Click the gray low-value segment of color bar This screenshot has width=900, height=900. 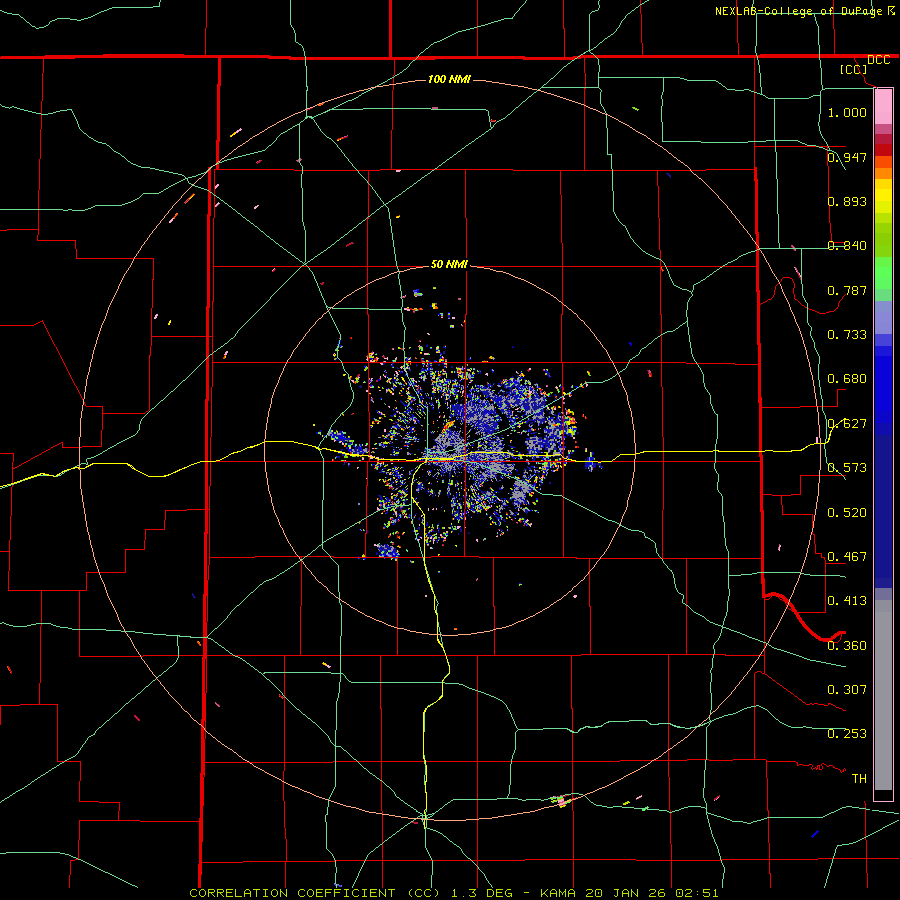tap(883, 695)
